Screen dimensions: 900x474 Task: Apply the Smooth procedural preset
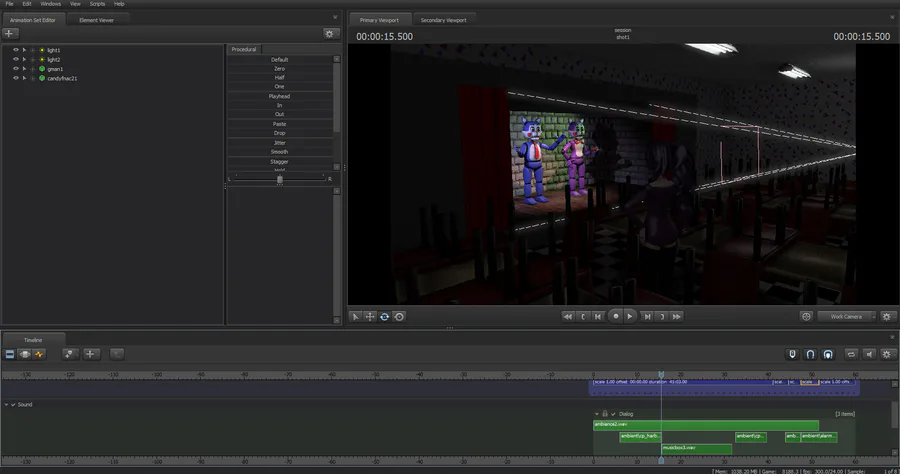click(280, 152)
